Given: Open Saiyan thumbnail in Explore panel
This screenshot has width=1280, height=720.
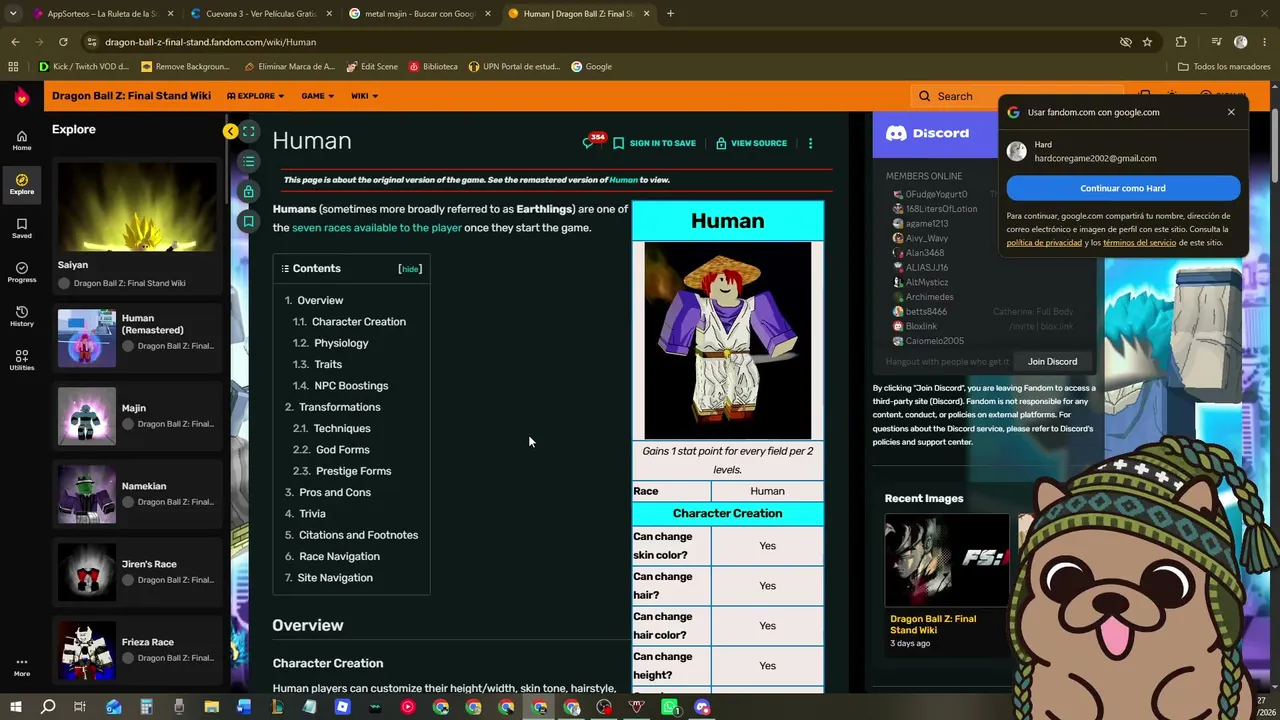Looking at the screenshot, I should pos(137,207).
